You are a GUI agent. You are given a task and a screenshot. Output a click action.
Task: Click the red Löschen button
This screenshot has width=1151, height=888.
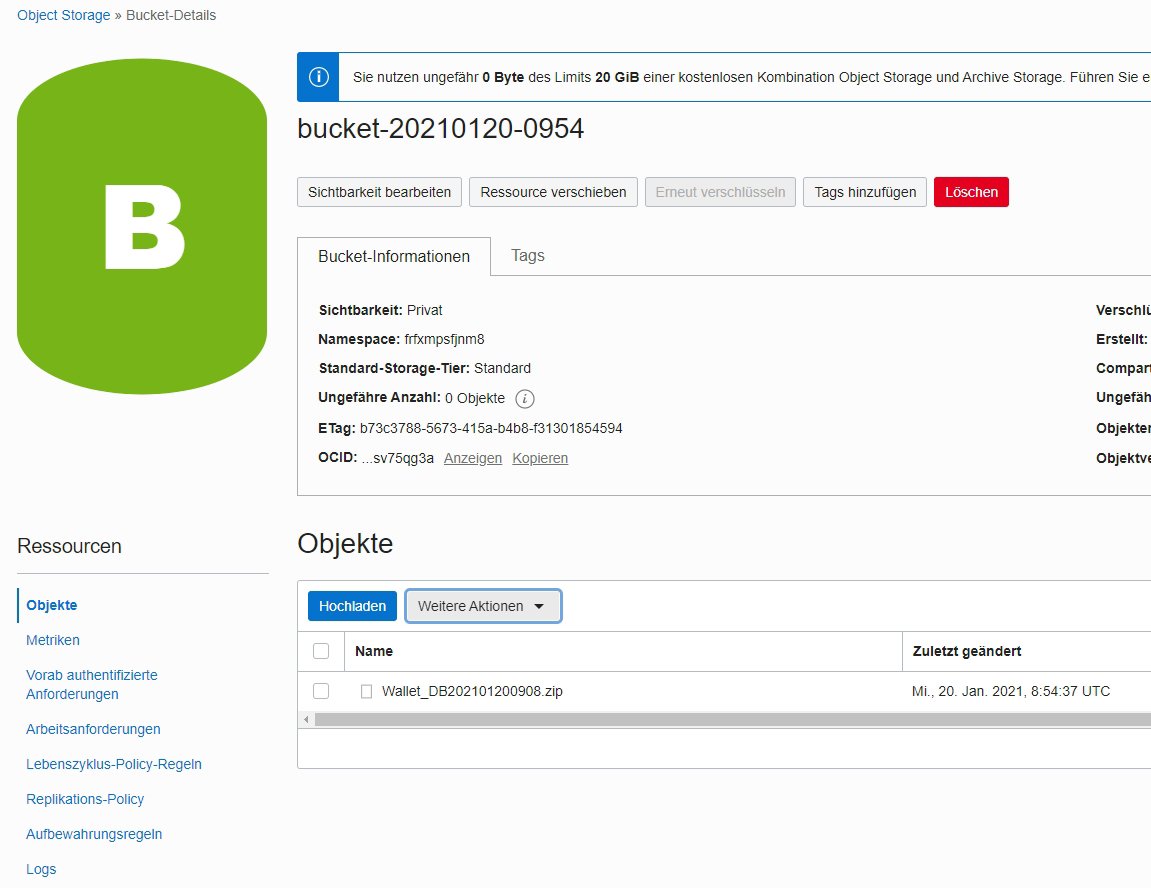[970, 192]
